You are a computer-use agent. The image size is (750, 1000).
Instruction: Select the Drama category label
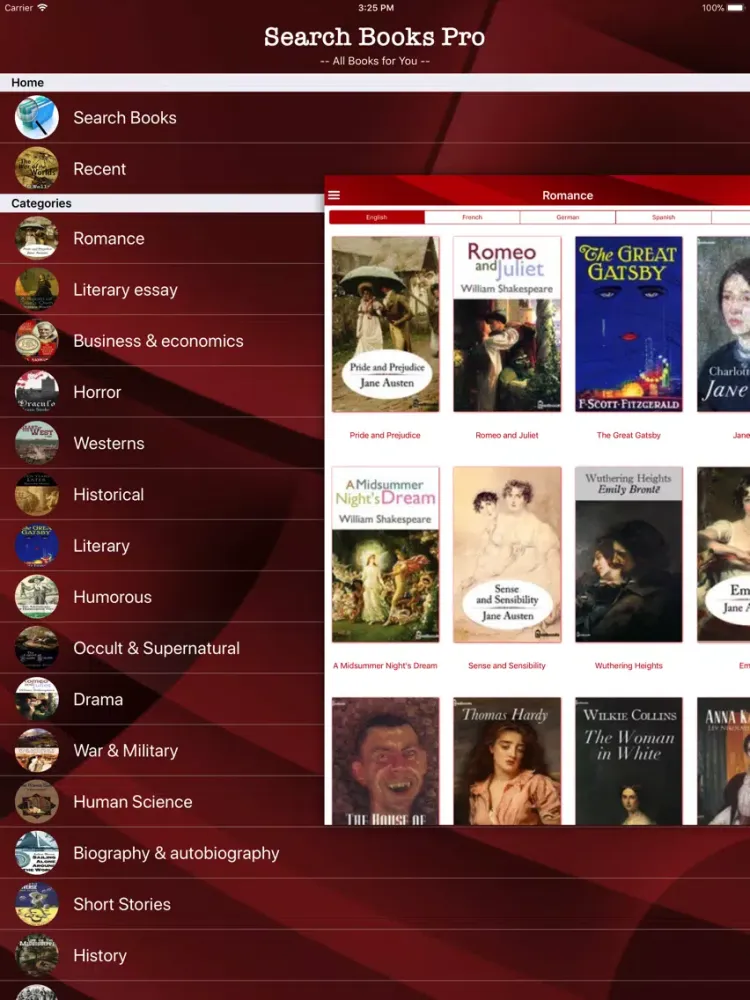pyautogui.click(x=98, y=700)
